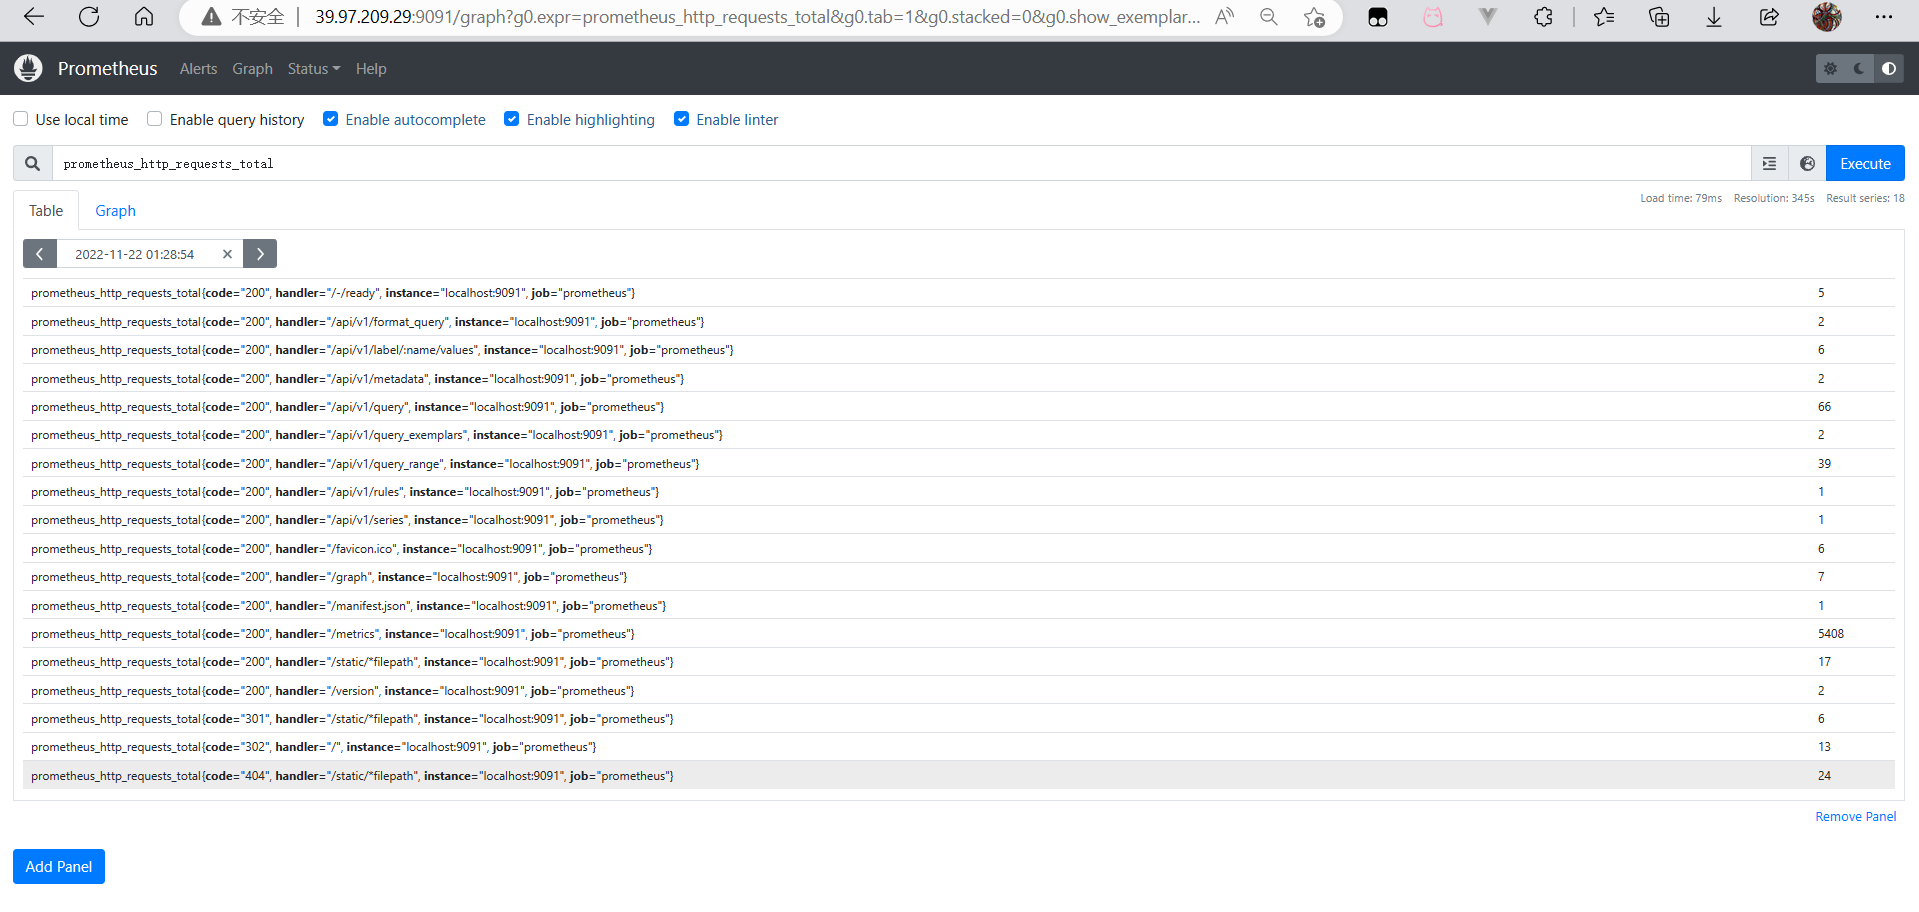Expand the Status dropdown menu
The width and height of the screenshot is (1919, 912).
click(314, 69)
